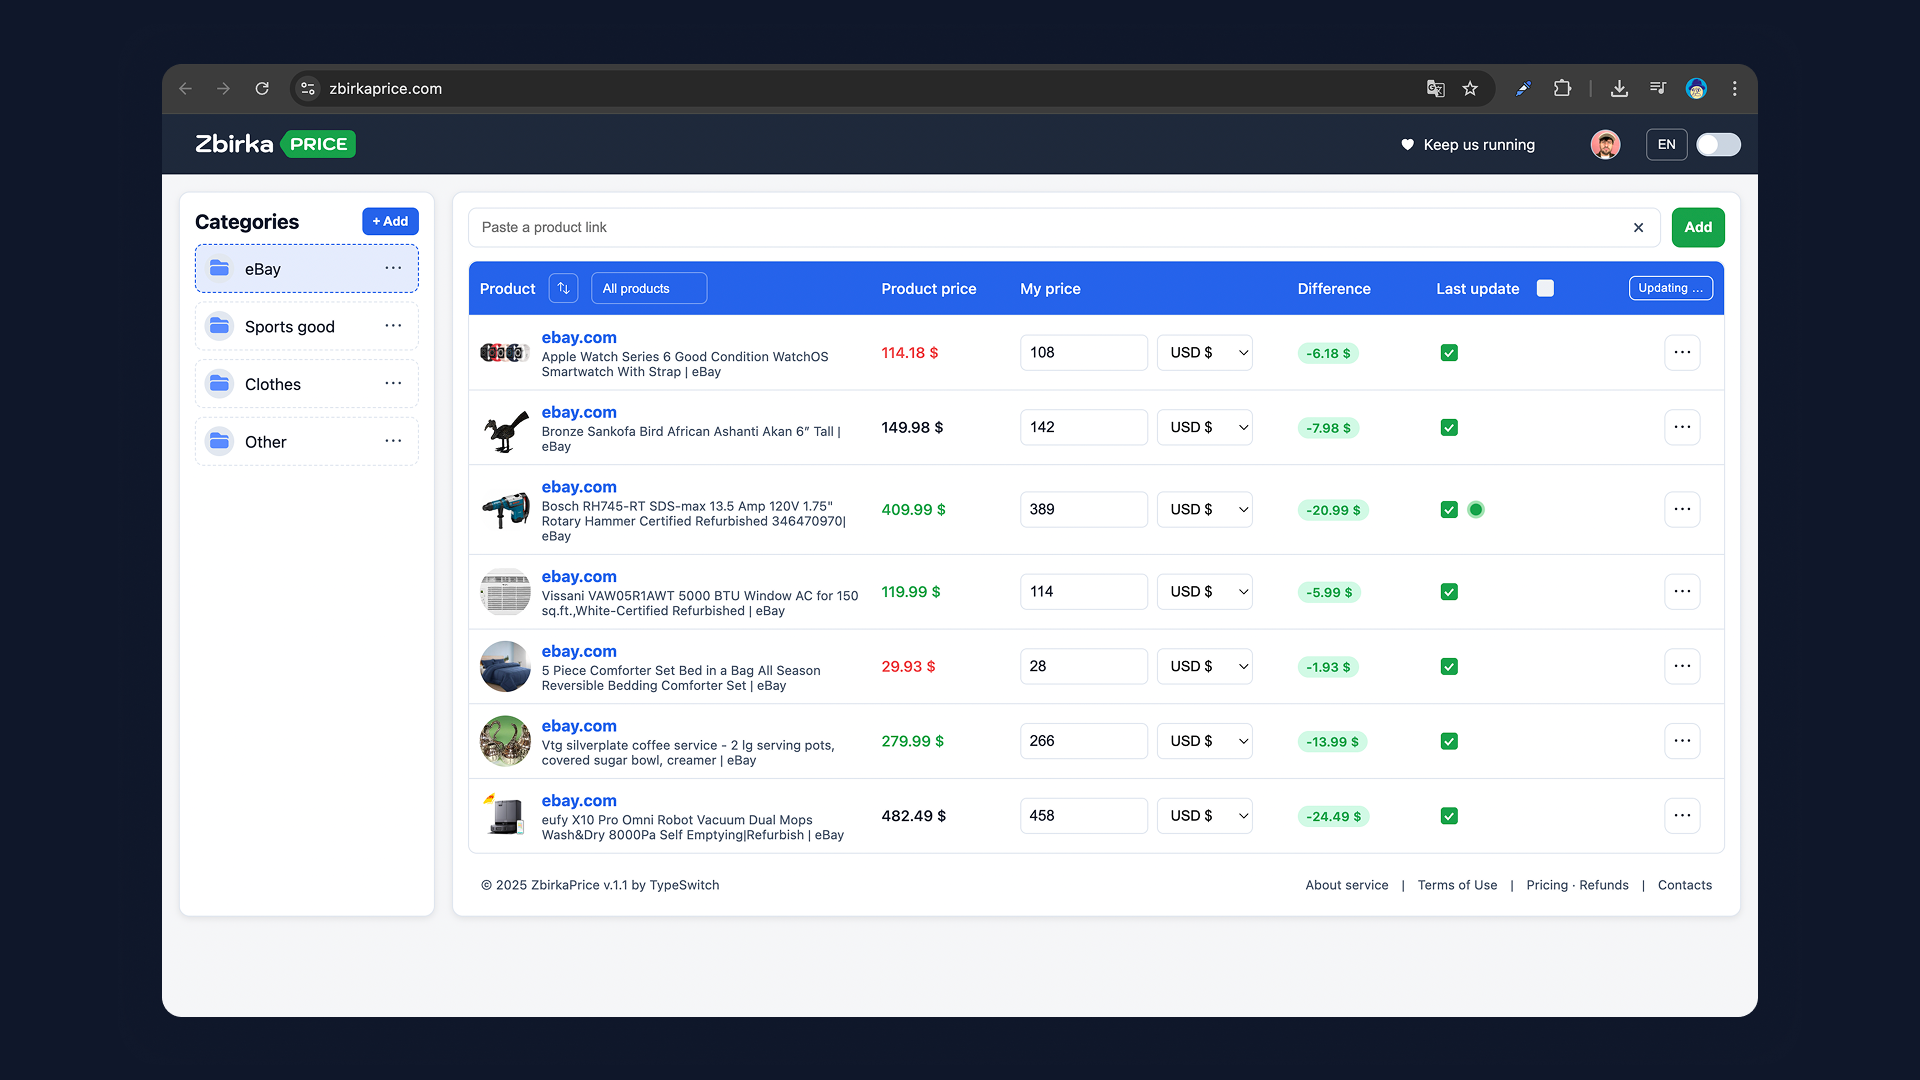Open more options for eufy Robot Vacuum row

click(1682, 815)
